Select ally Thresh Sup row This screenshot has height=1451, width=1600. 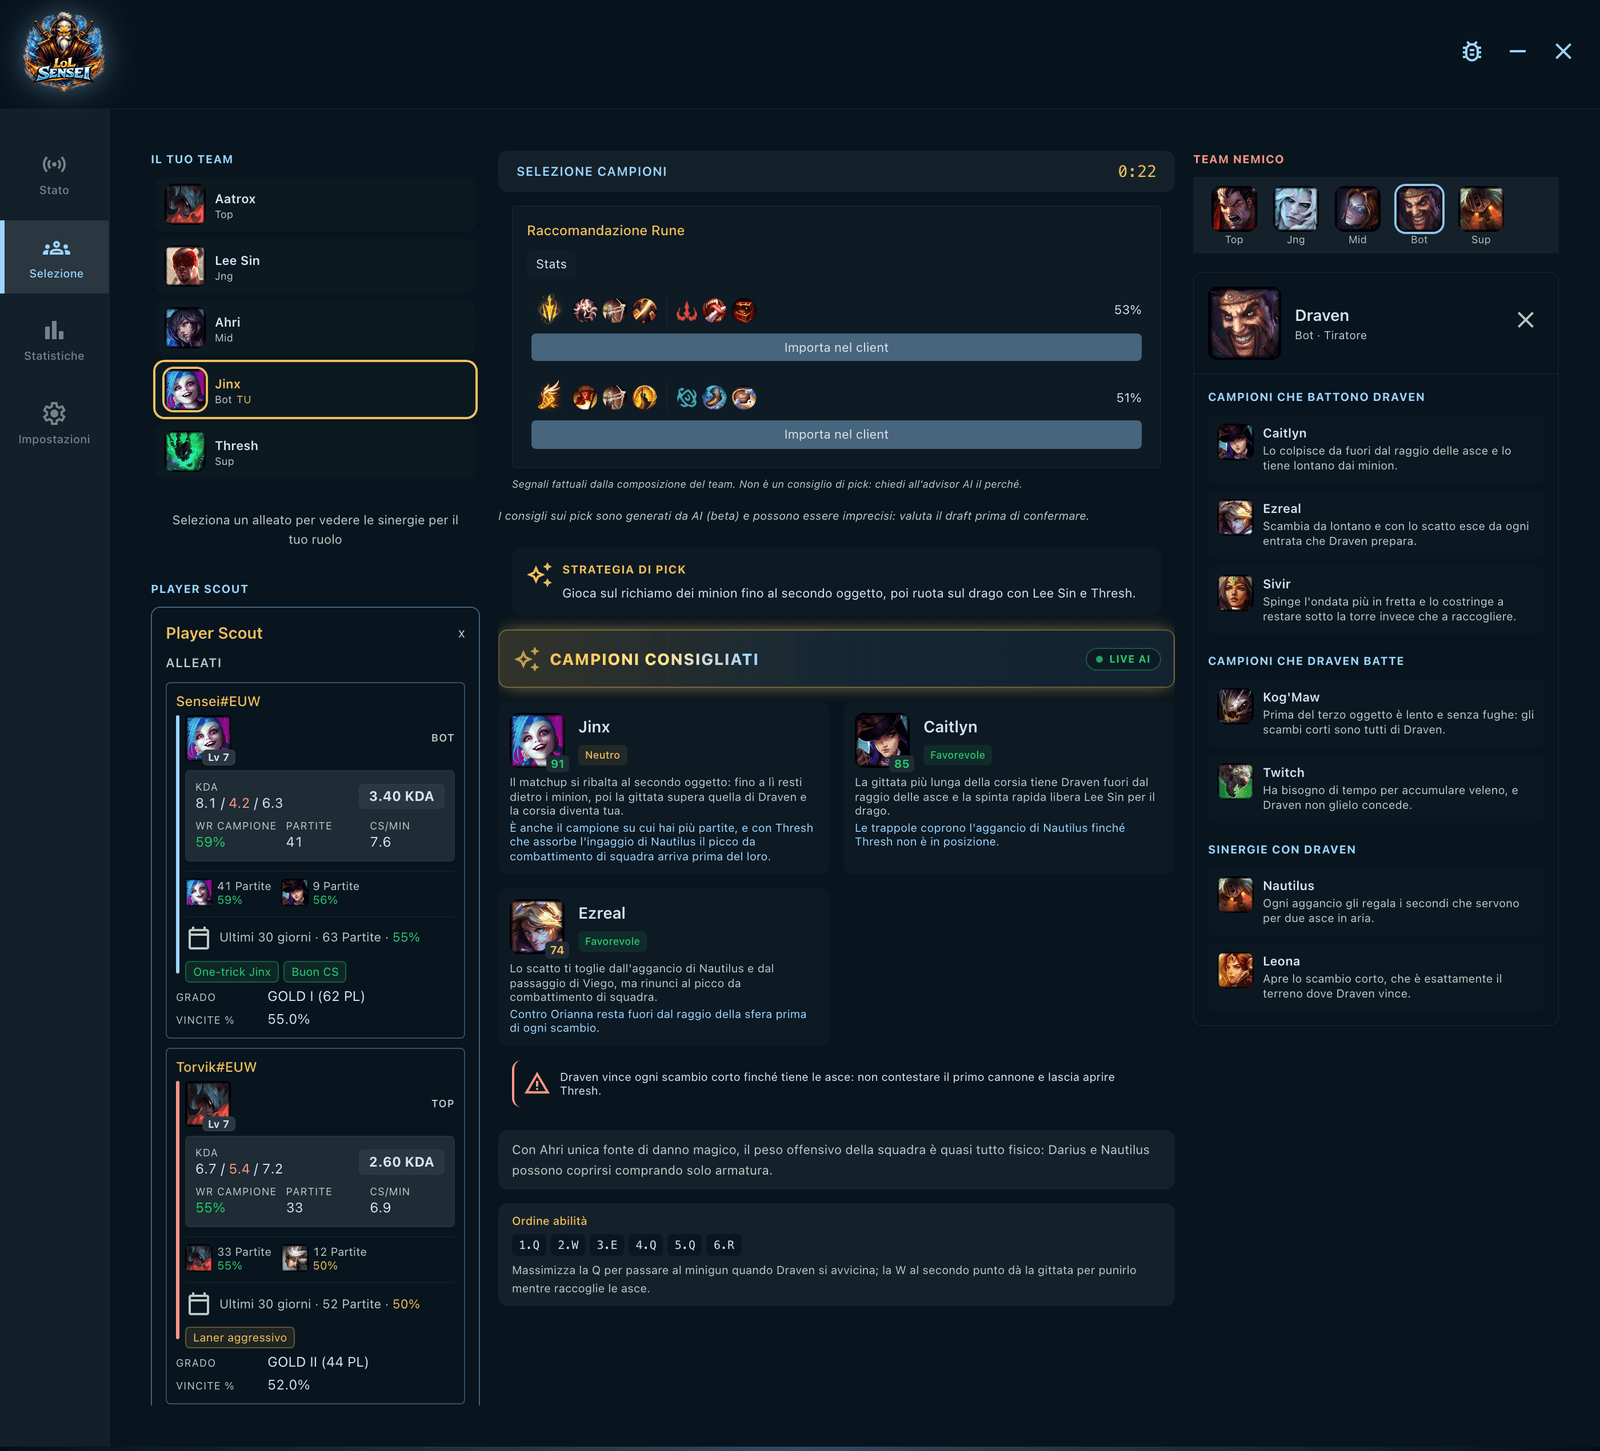click(315, 452)
